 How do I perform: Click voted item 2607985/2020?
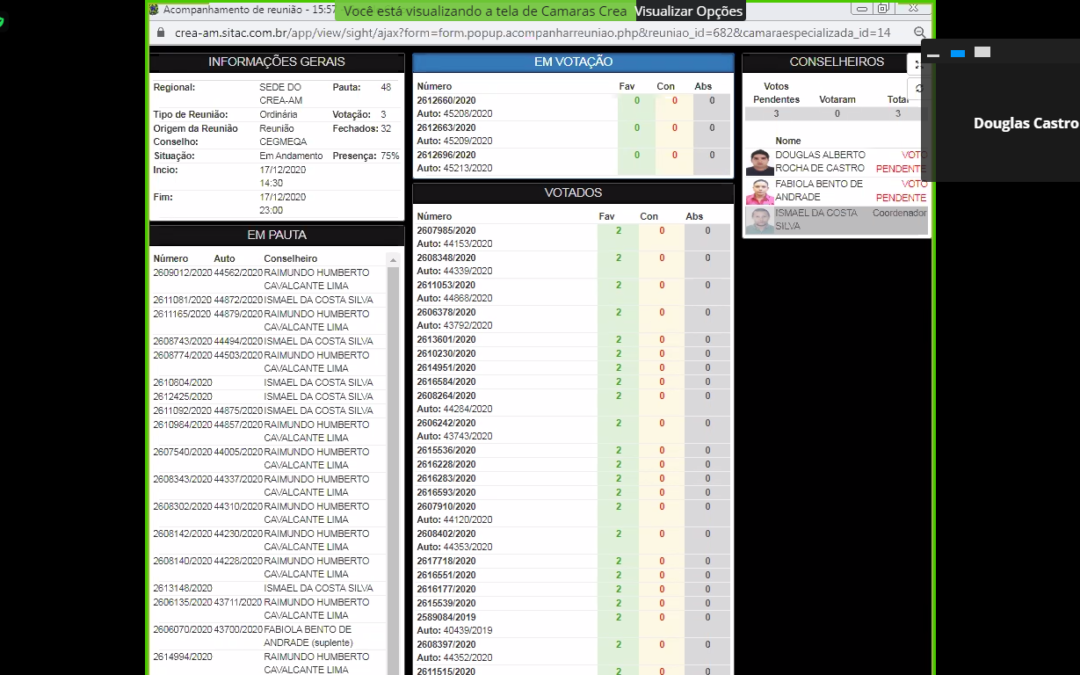click(x=446, y=231)
